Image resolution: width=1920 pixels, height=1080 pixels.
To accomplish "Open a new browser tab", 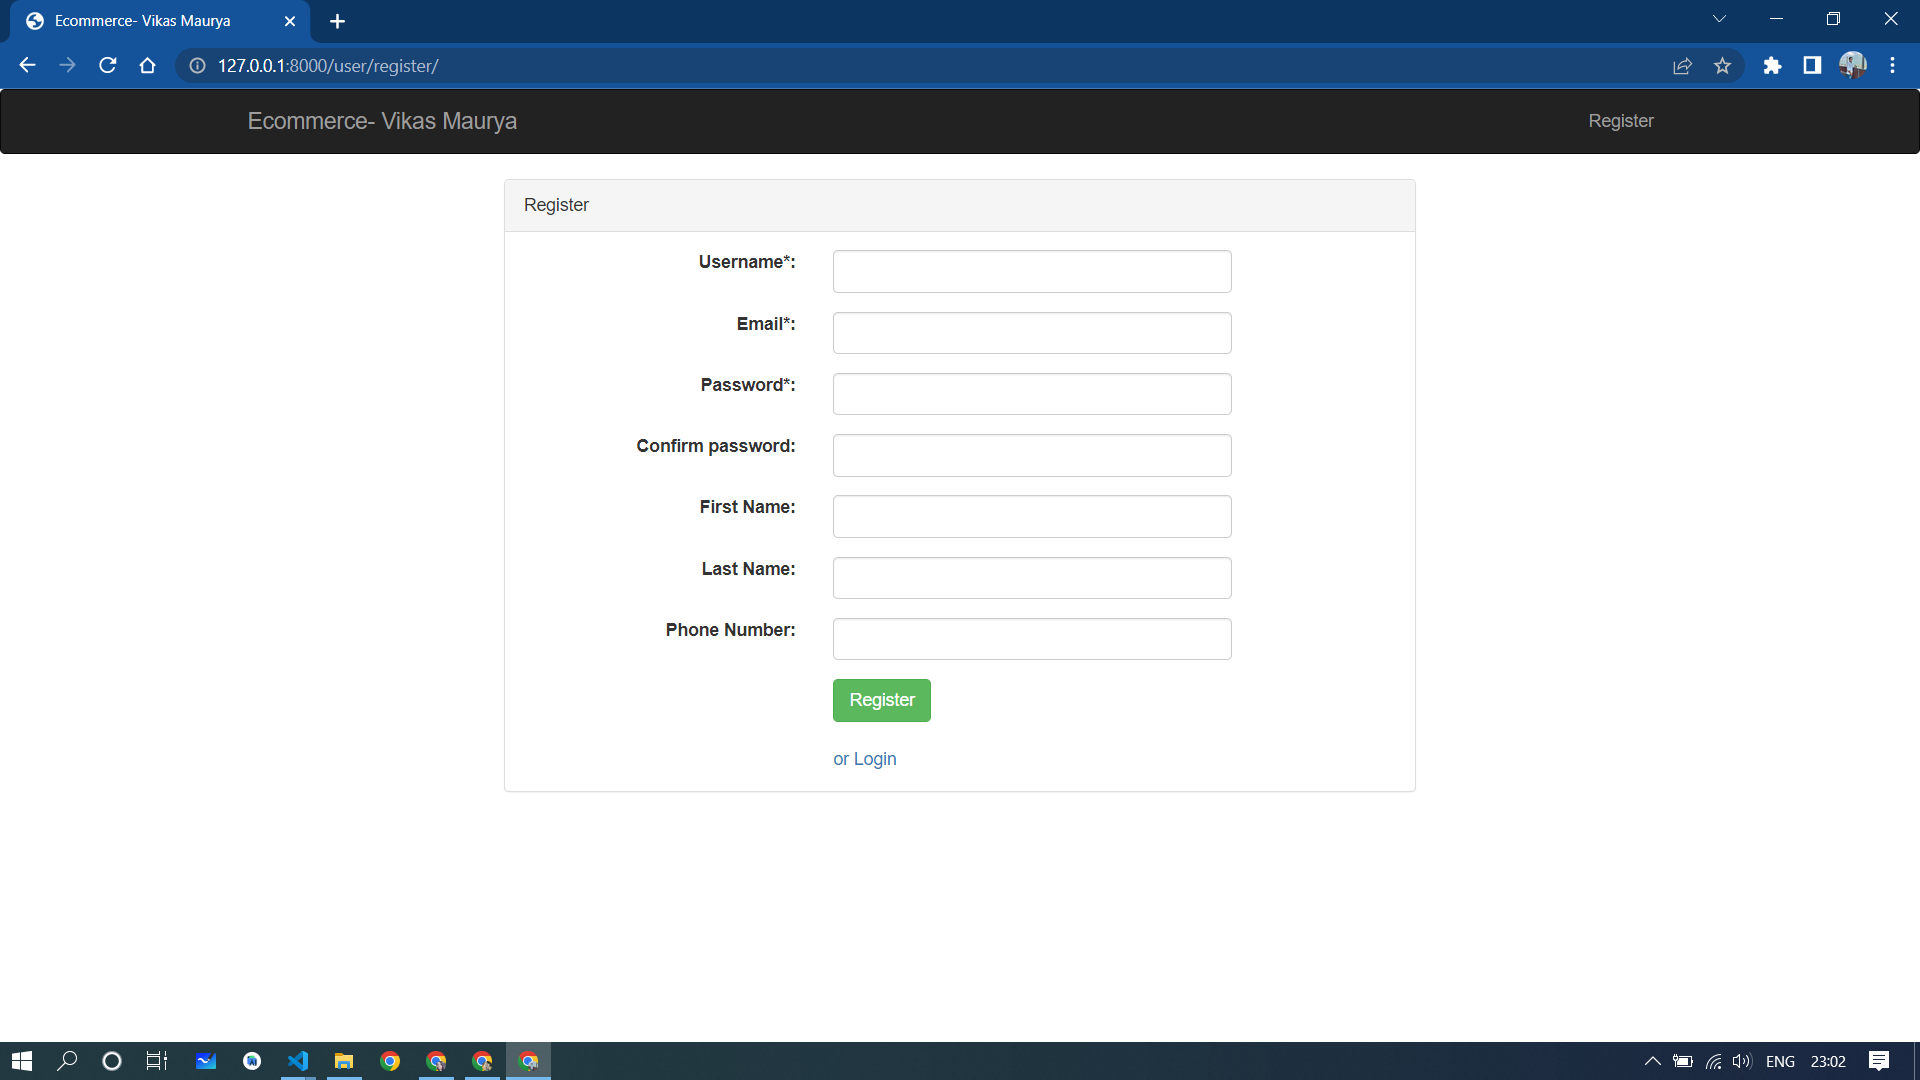I will (x=337, y=21).
